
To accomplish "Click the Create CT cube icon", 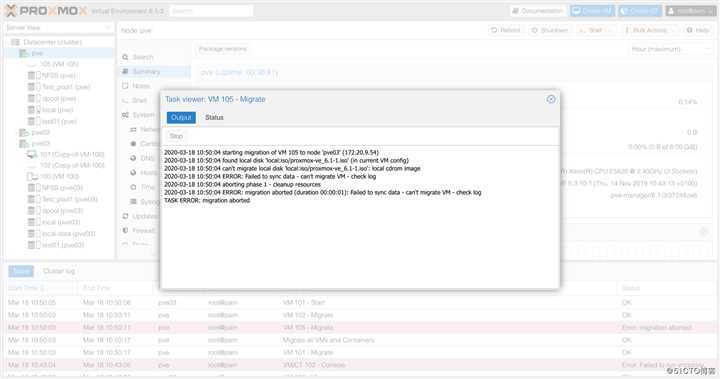I will pos(624,11).
